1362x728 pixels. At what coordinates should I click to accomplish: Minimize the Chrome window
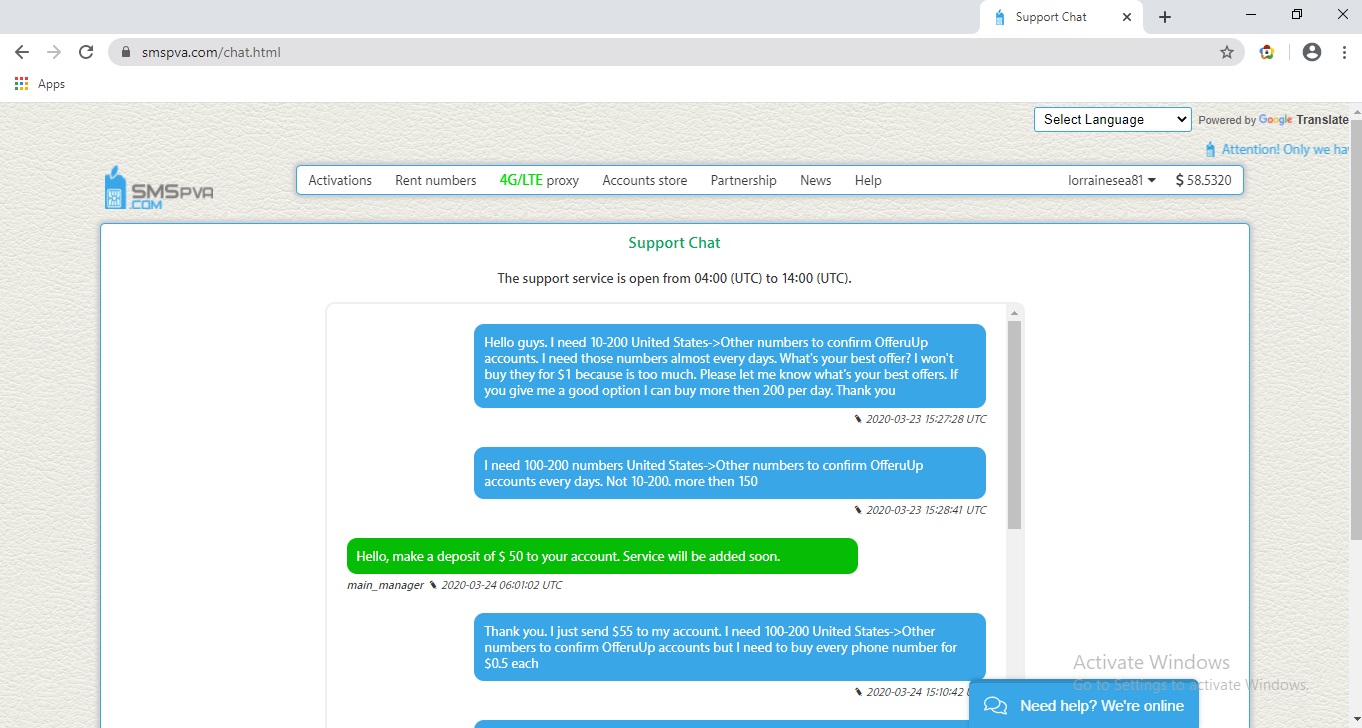(x=1253, y=15)
